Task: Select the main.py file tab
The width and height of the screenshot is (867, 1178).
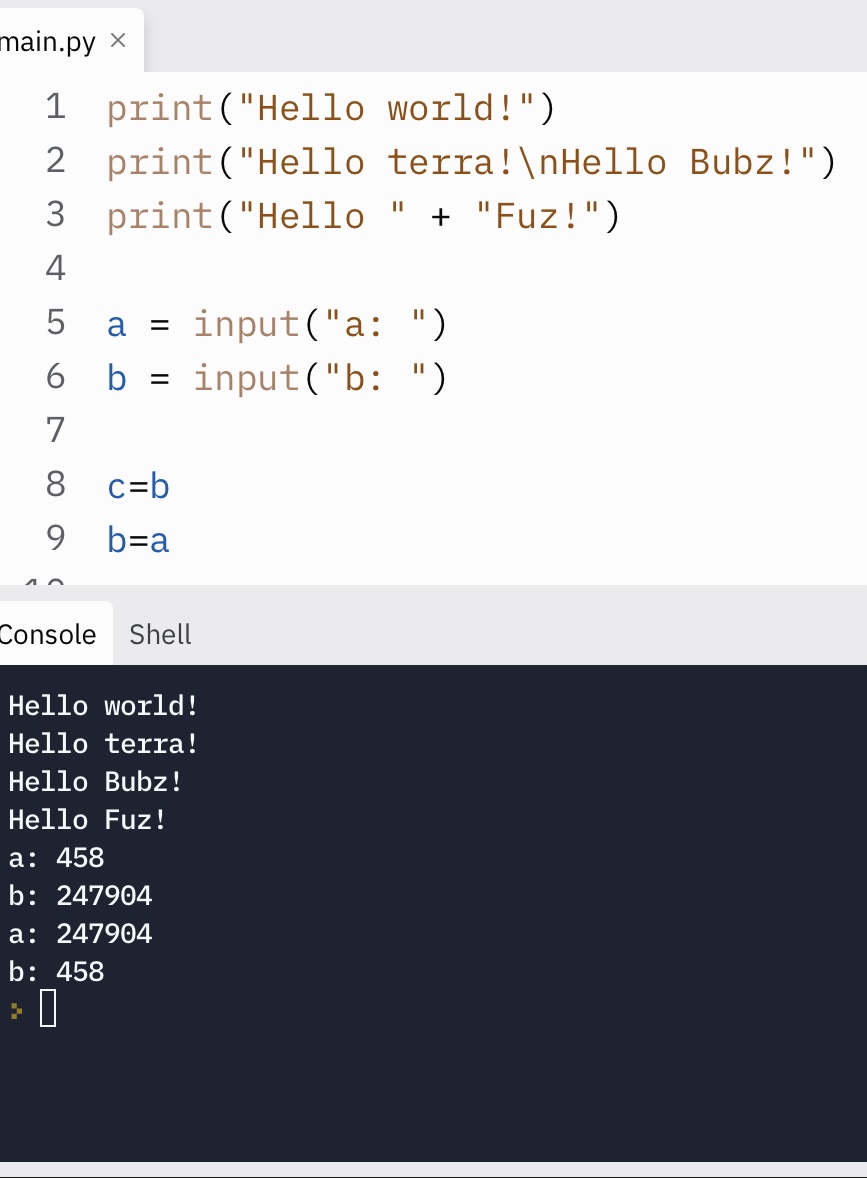Action: [48, 42]
